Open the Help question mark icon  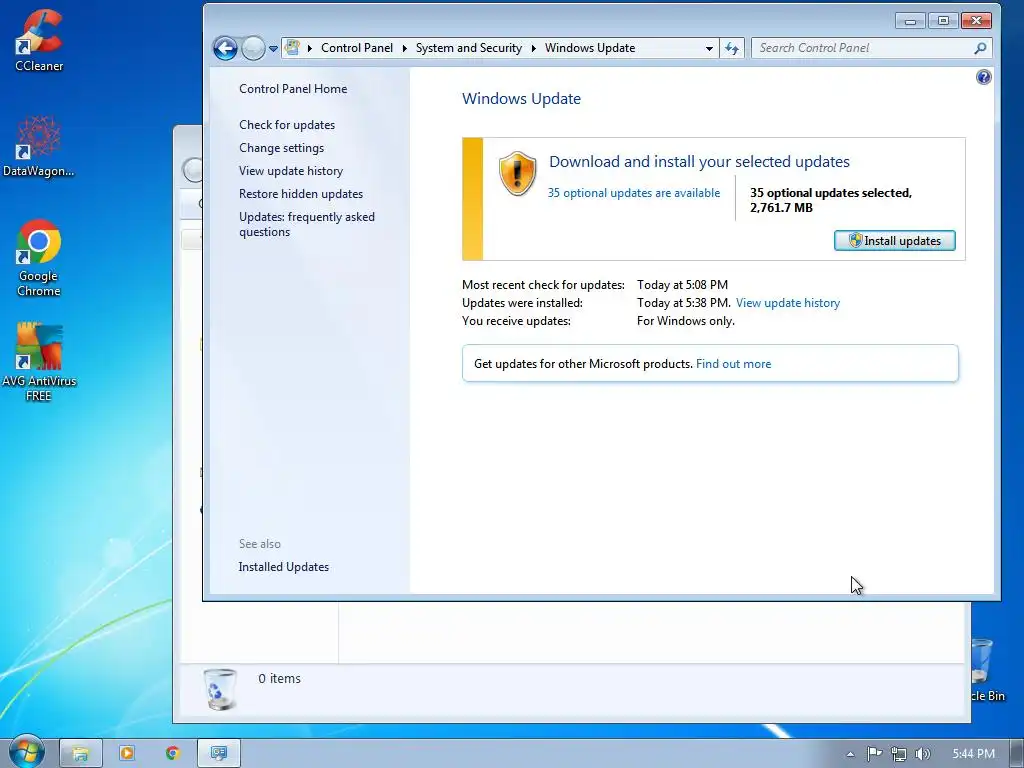pos(984,77)
